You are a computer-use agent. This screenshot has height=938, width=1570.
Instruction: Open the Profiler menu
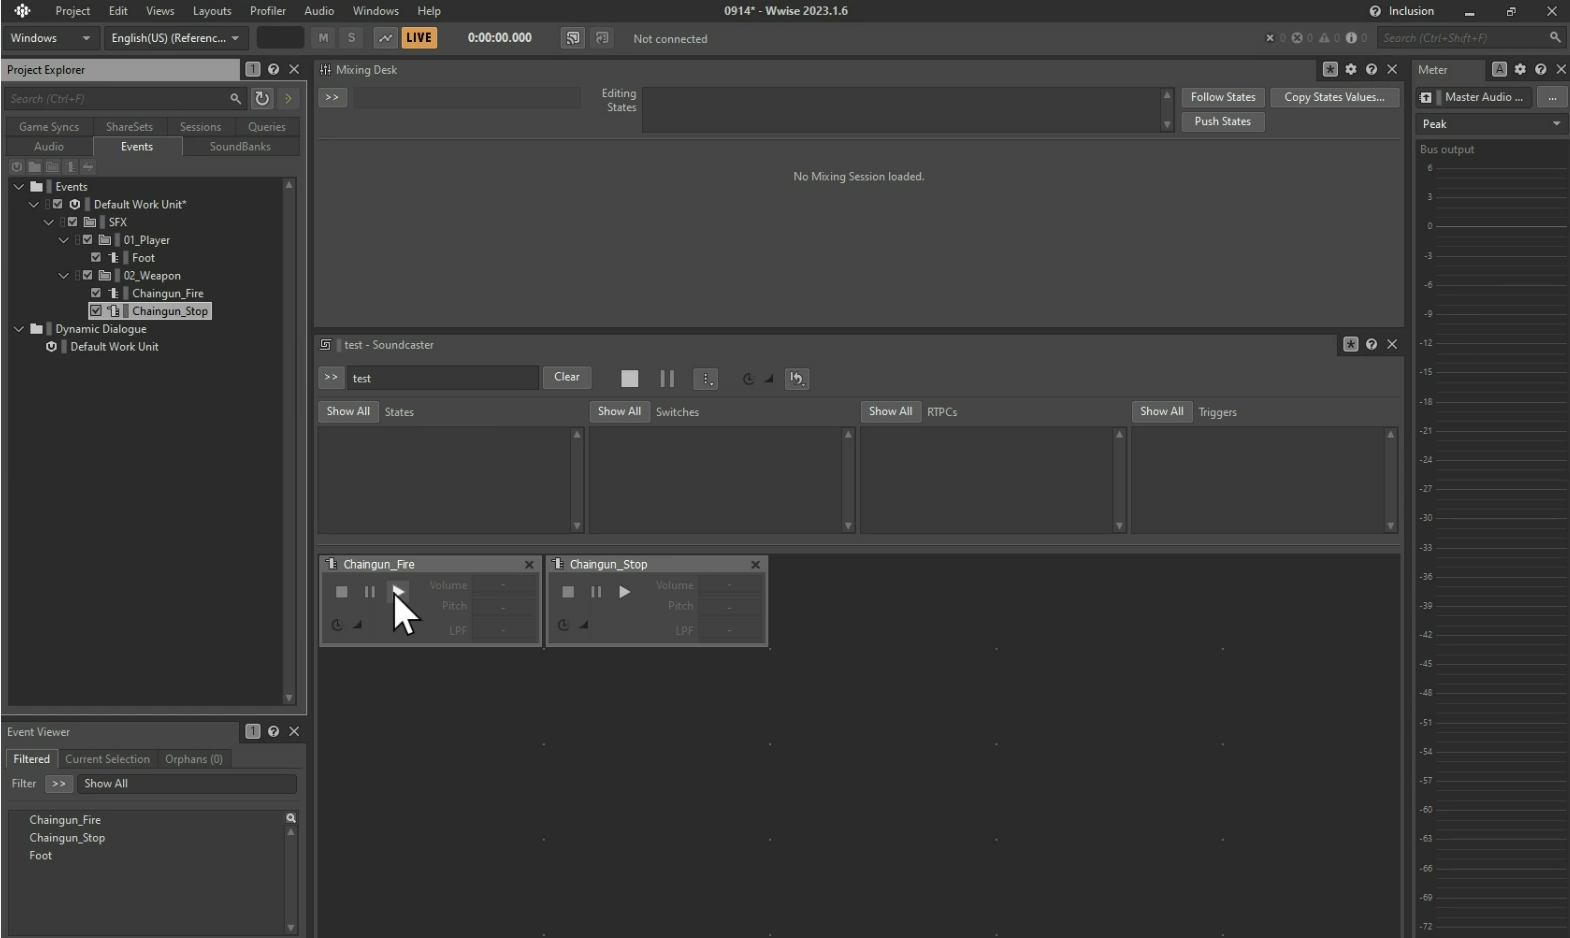pos(268,11)
